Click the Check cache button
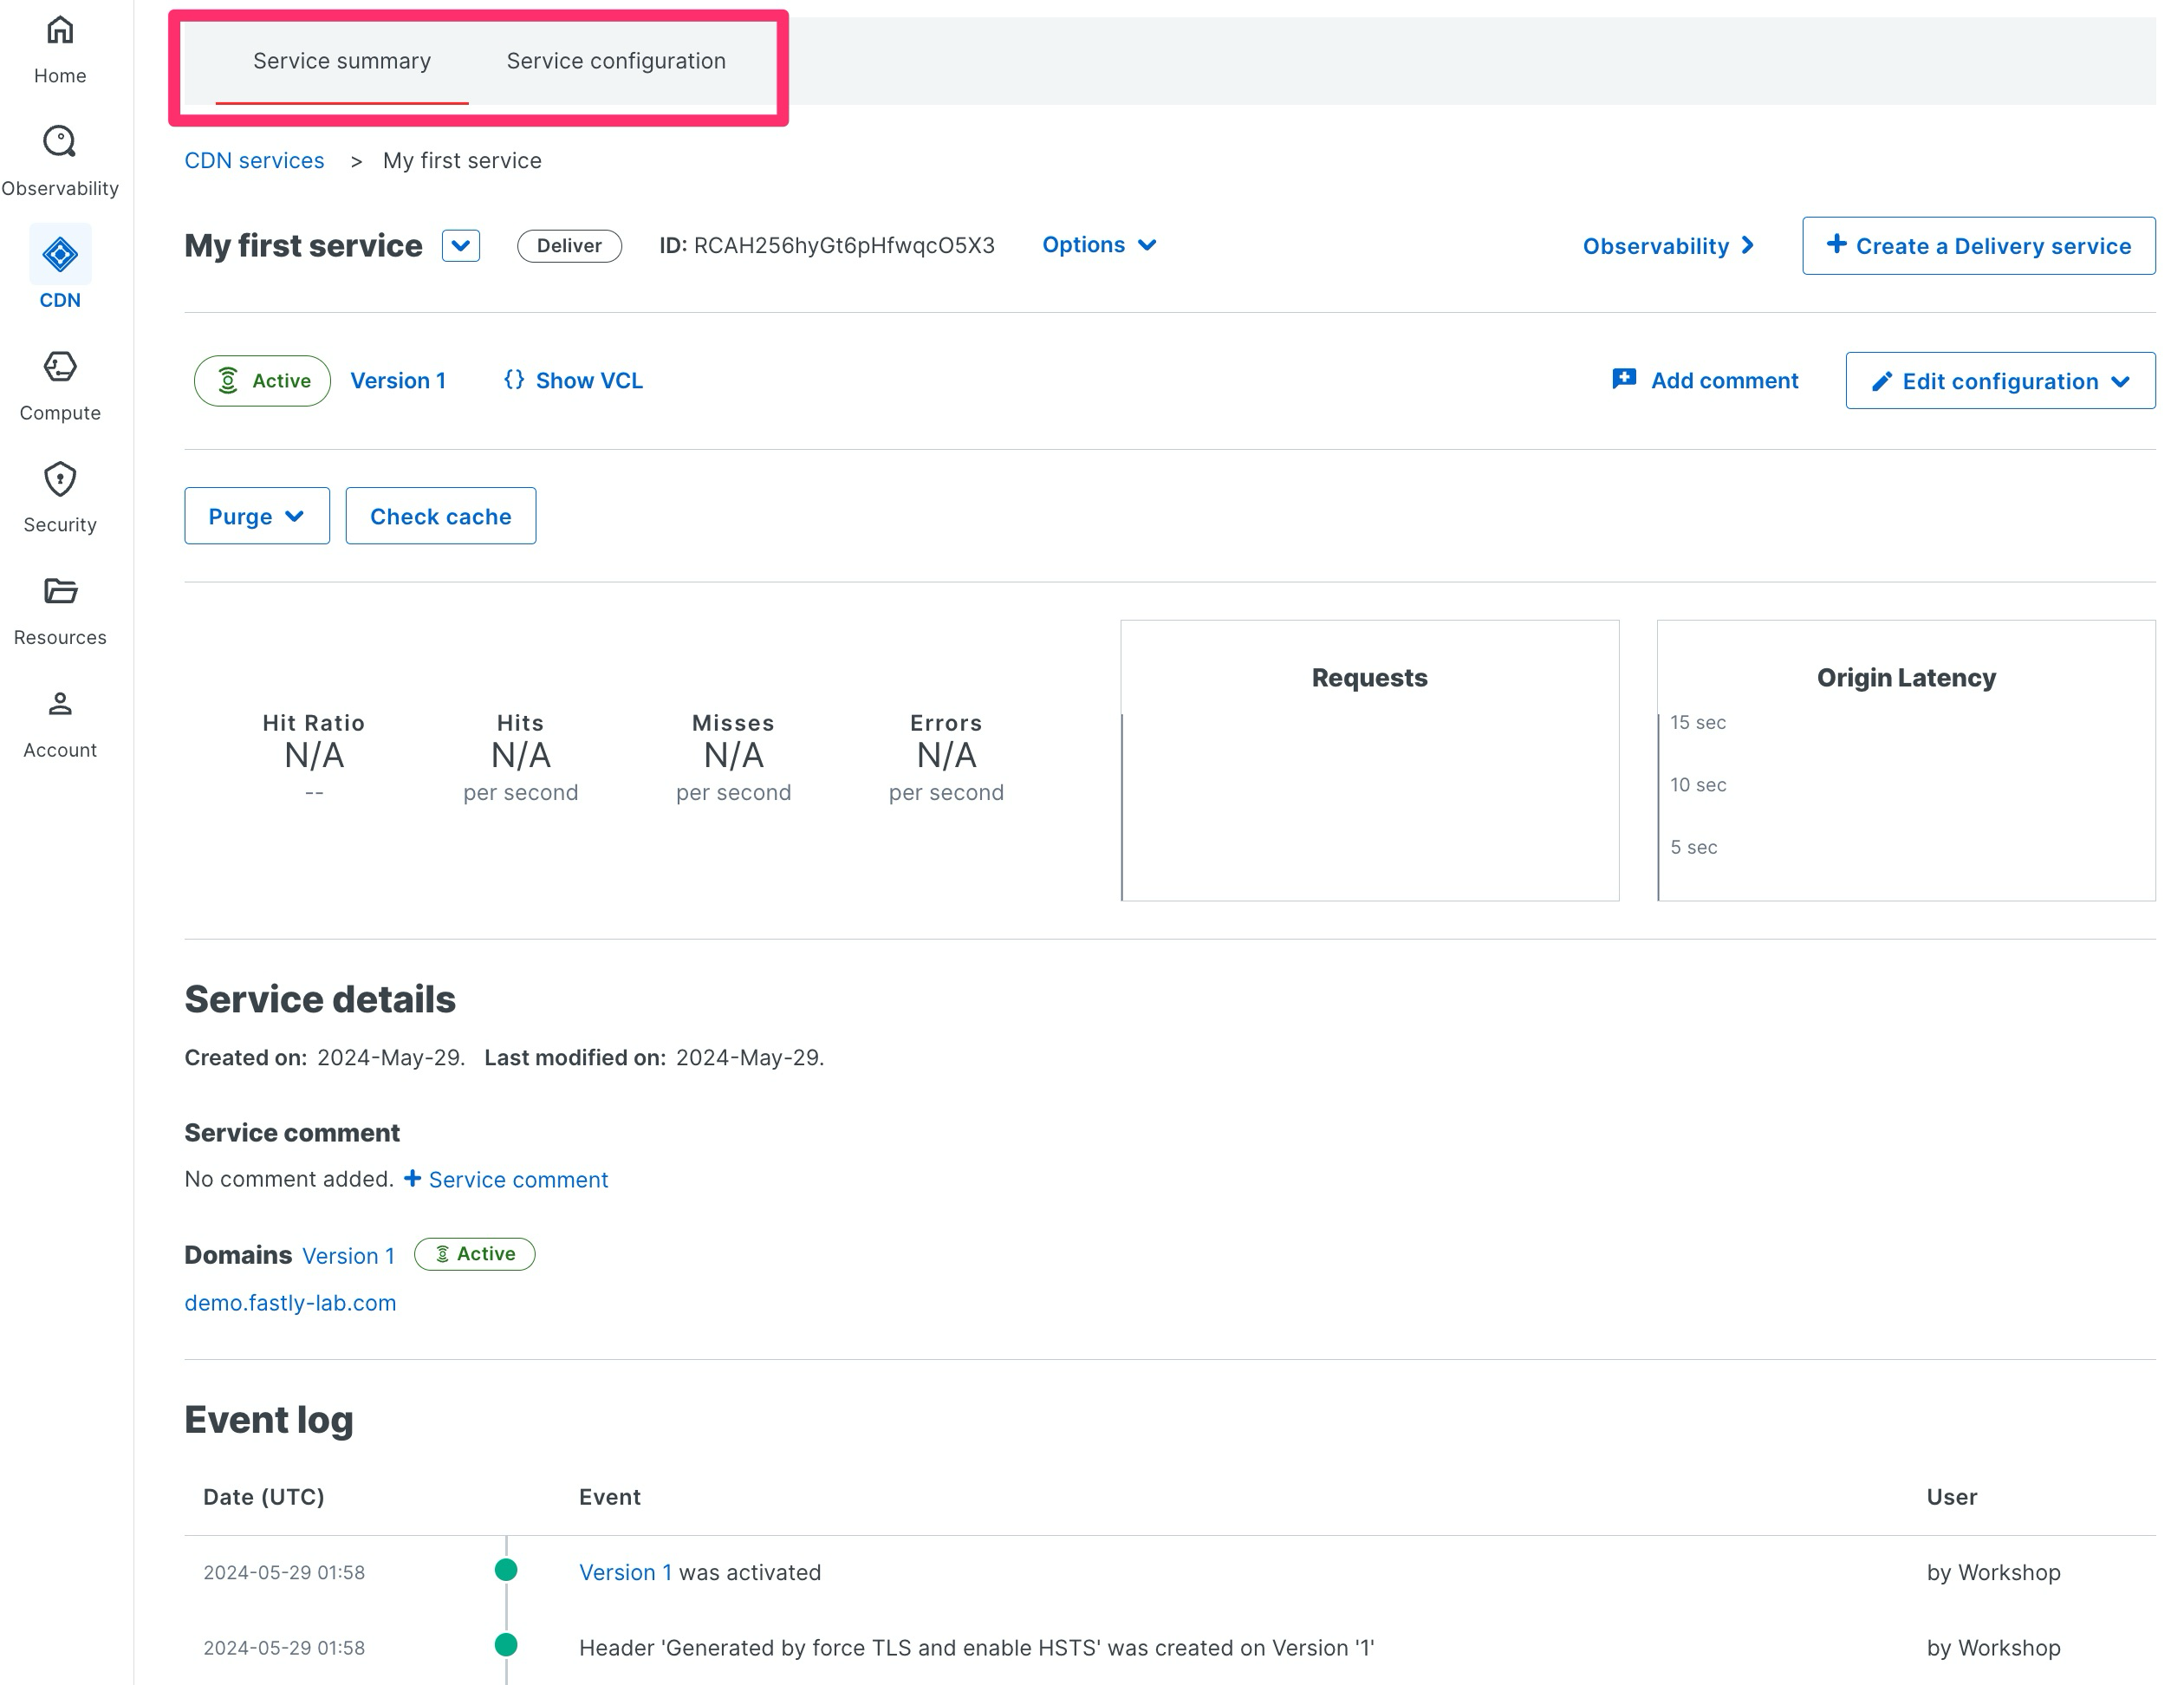2184x1685 pixels. (440, 517)
